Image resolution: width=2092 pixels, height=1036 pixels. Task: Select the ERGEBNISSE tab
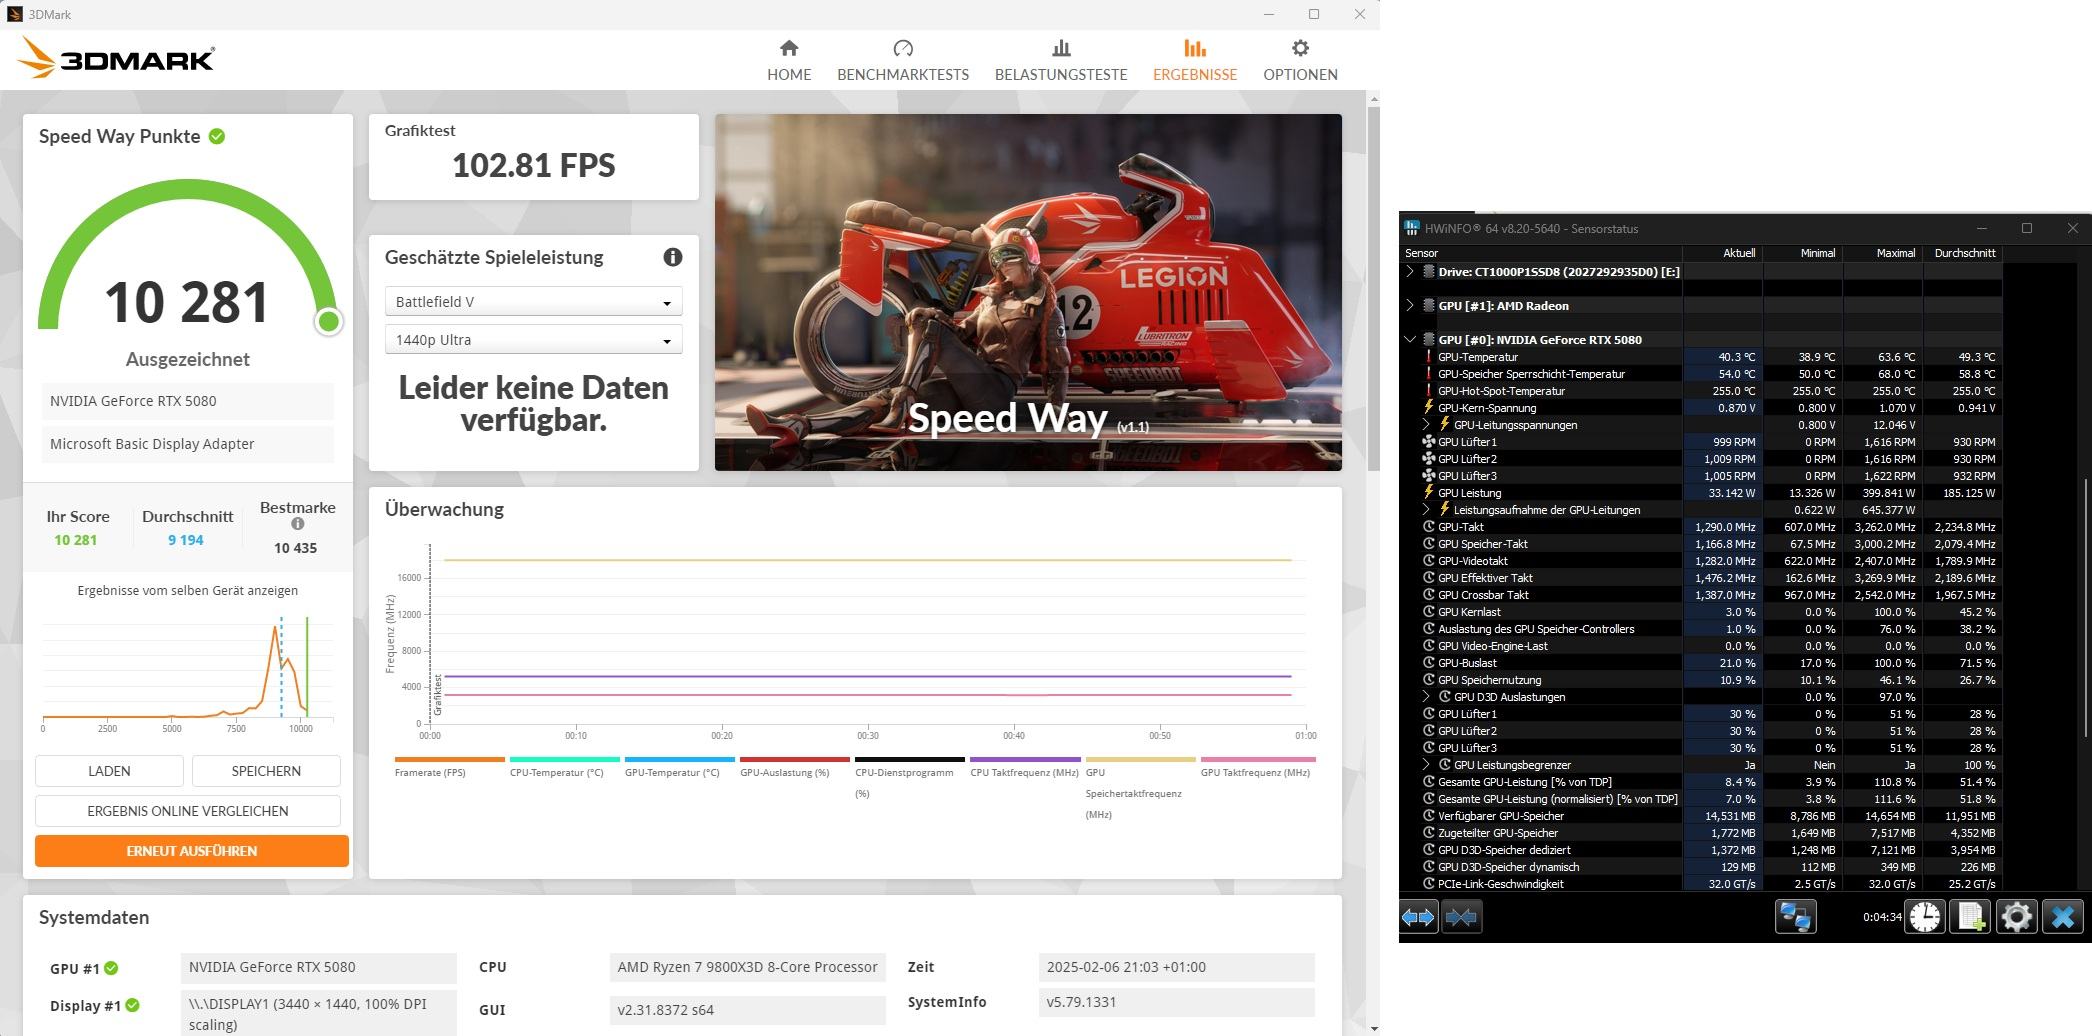[x=1195, y=60]
